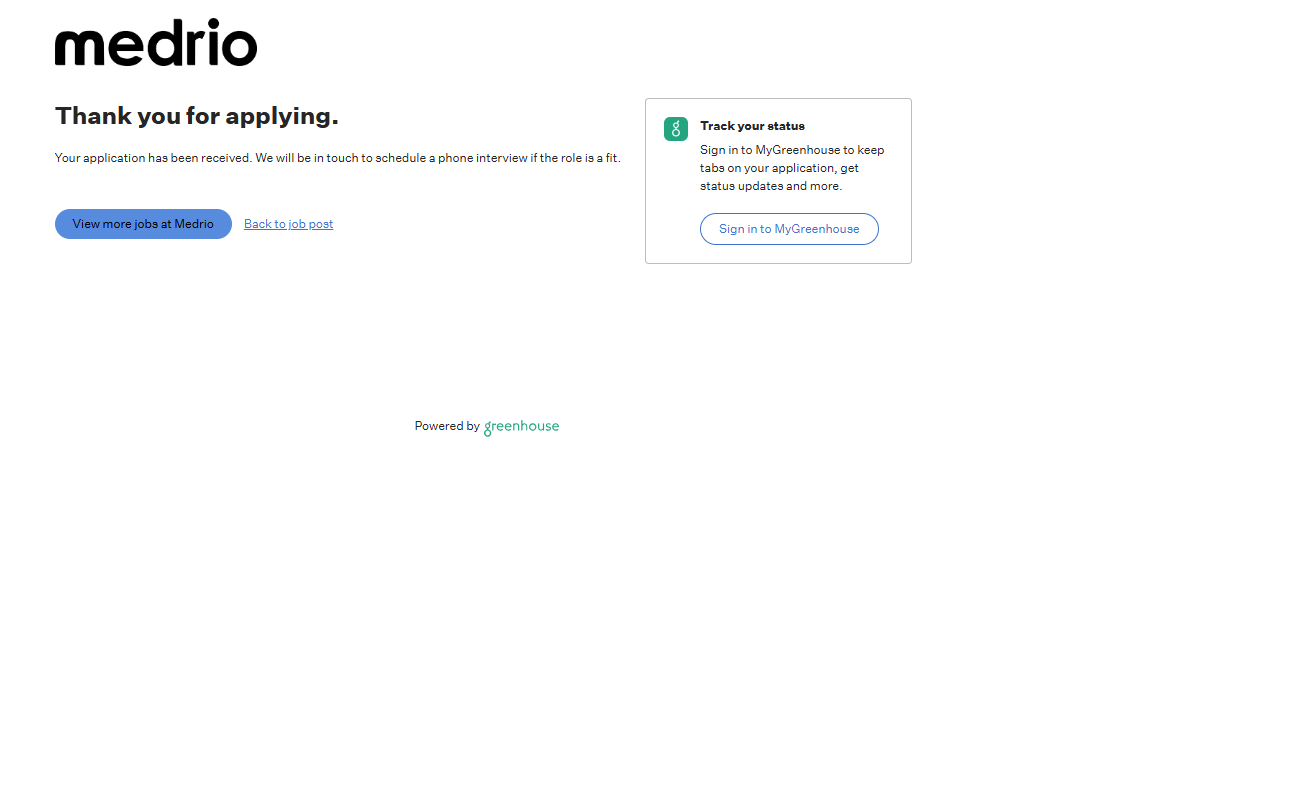Viewport: 1297px width, 785px height.
Task: Click the "Track your status" card title
Action: 752,126
